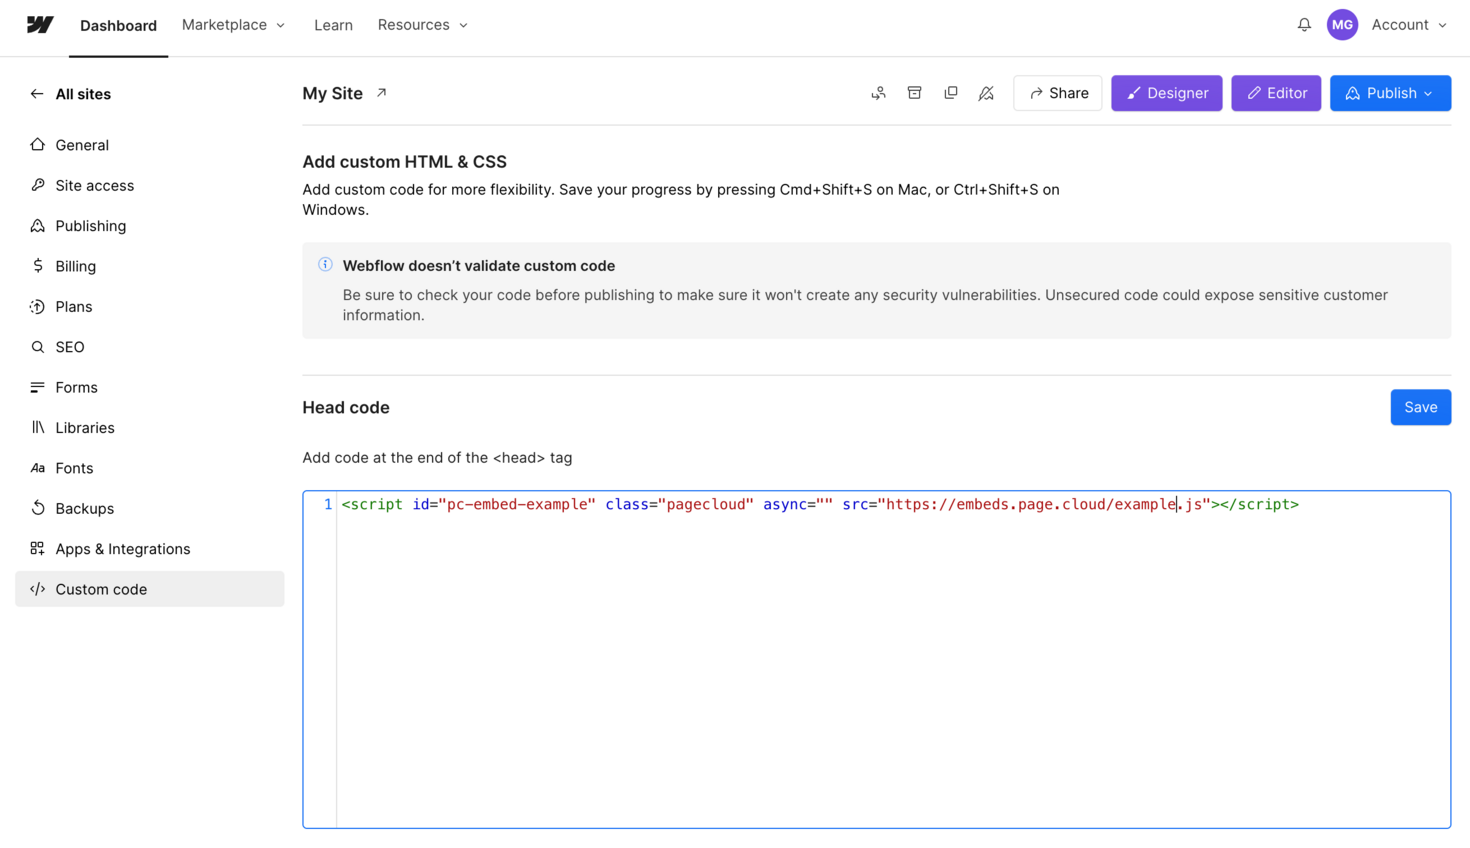Launch the Designer
The width and height of the screenshot is (1470, 848).
(x=1166, y=92)
